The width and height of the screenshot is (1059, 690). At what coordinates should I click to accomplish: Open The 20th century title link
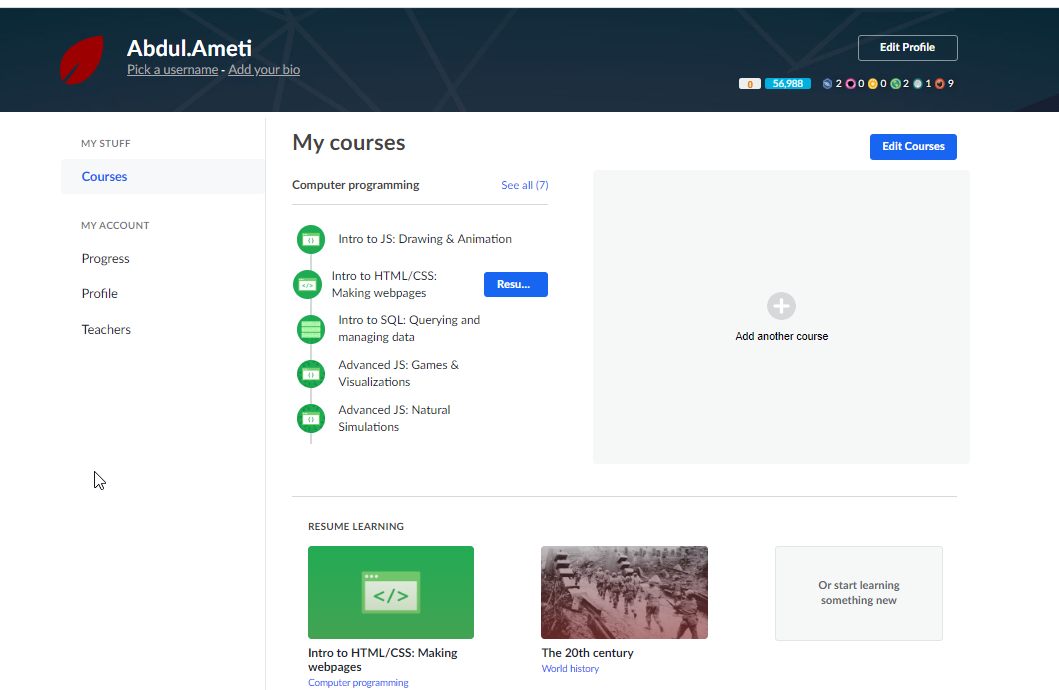(588, 653)
